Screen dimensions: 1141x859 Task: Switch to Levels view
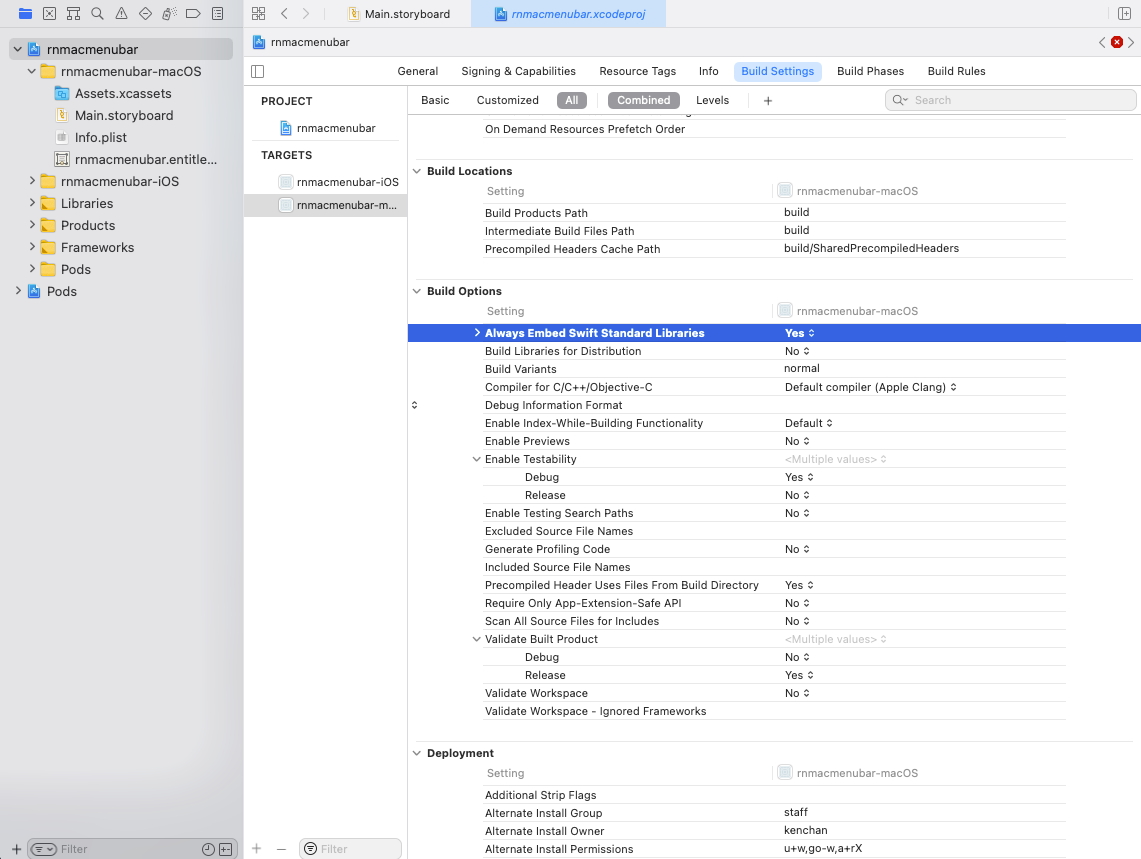(x=712, y=100)
